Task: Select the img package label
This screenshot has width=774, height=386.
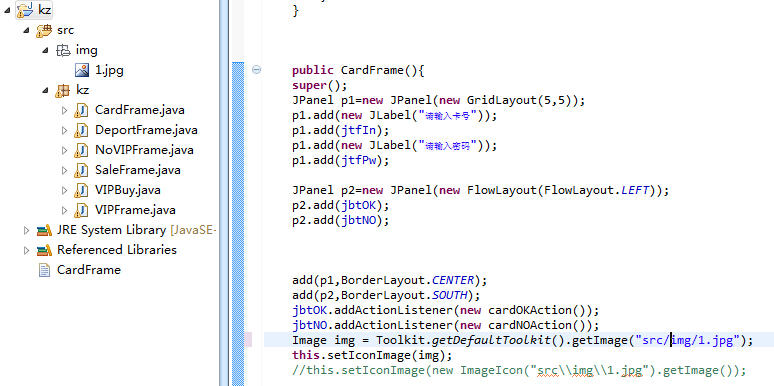Action: 86,50
